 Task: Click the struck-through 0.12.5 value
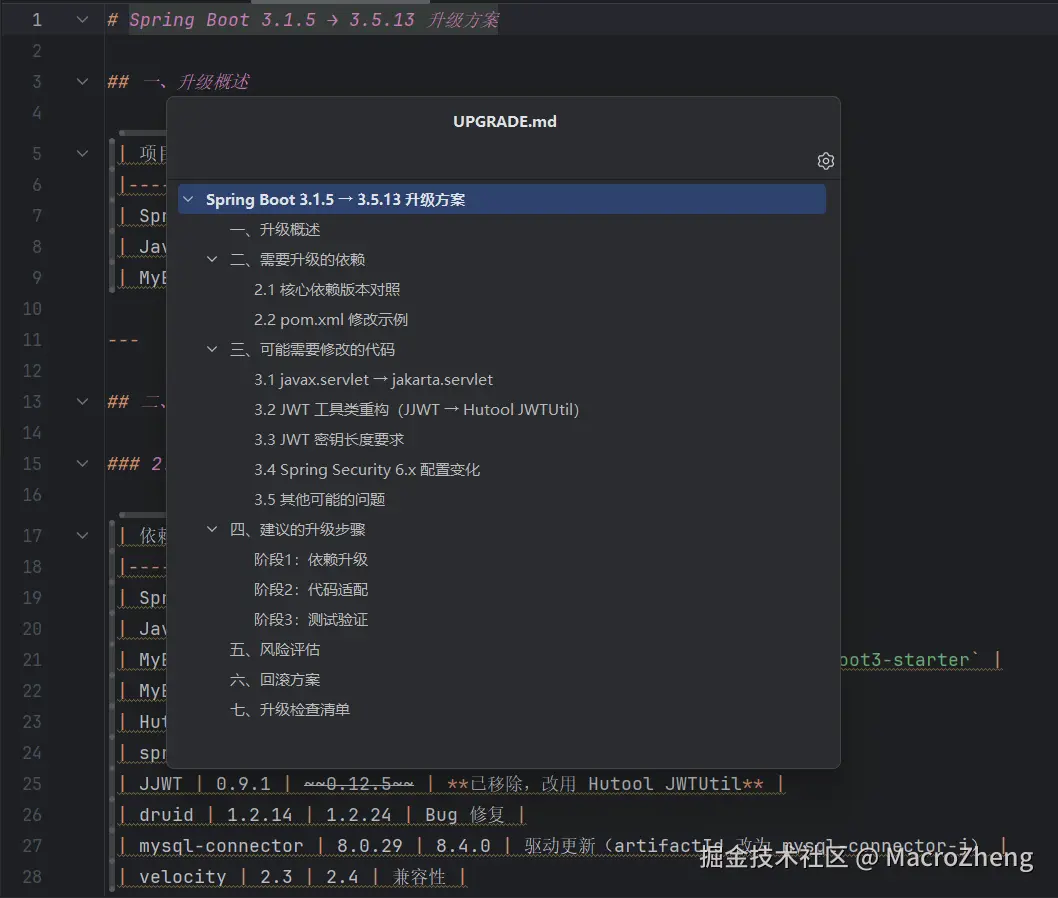click(358, 783)
